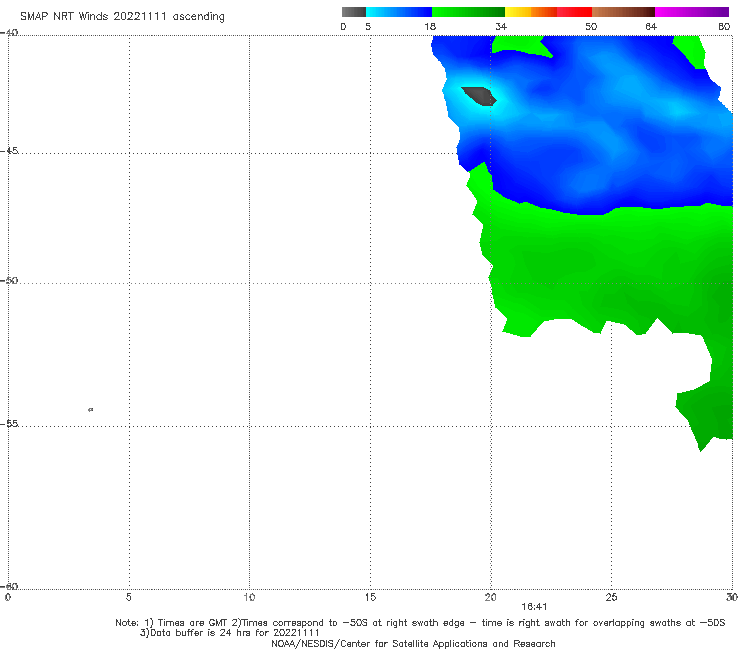The image size is (740, 650).
Task: Click the longitude axis label '20'
Action: click(490, 598)
